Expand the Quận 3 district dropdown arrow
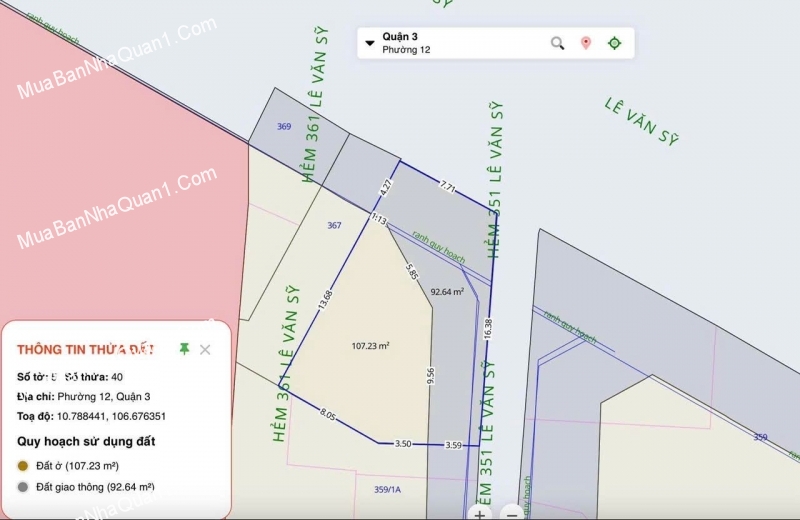Image resolution: width=800 pixels, height=520 pixels. (x=370, y=43)
